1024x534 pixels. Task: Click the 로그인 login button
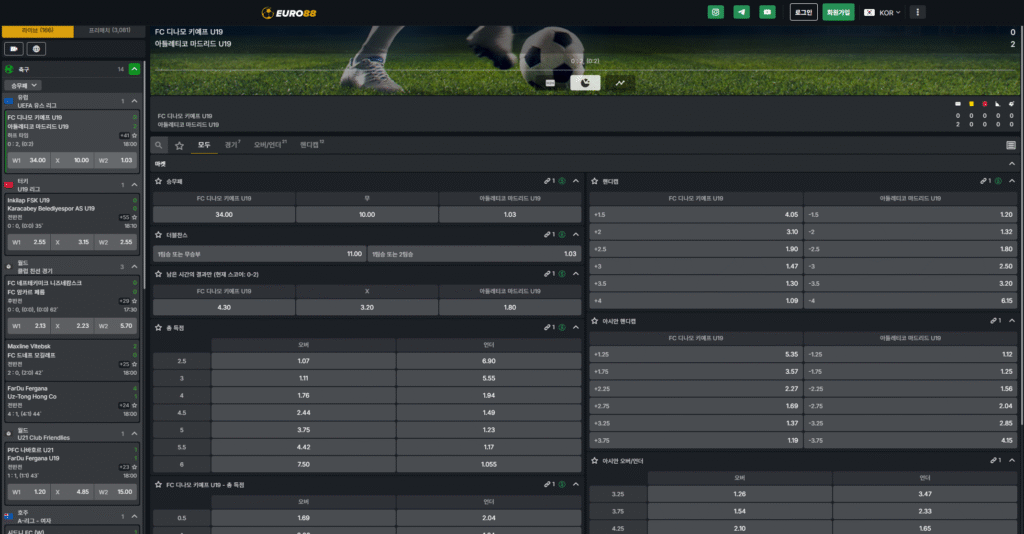pos(803,12)
